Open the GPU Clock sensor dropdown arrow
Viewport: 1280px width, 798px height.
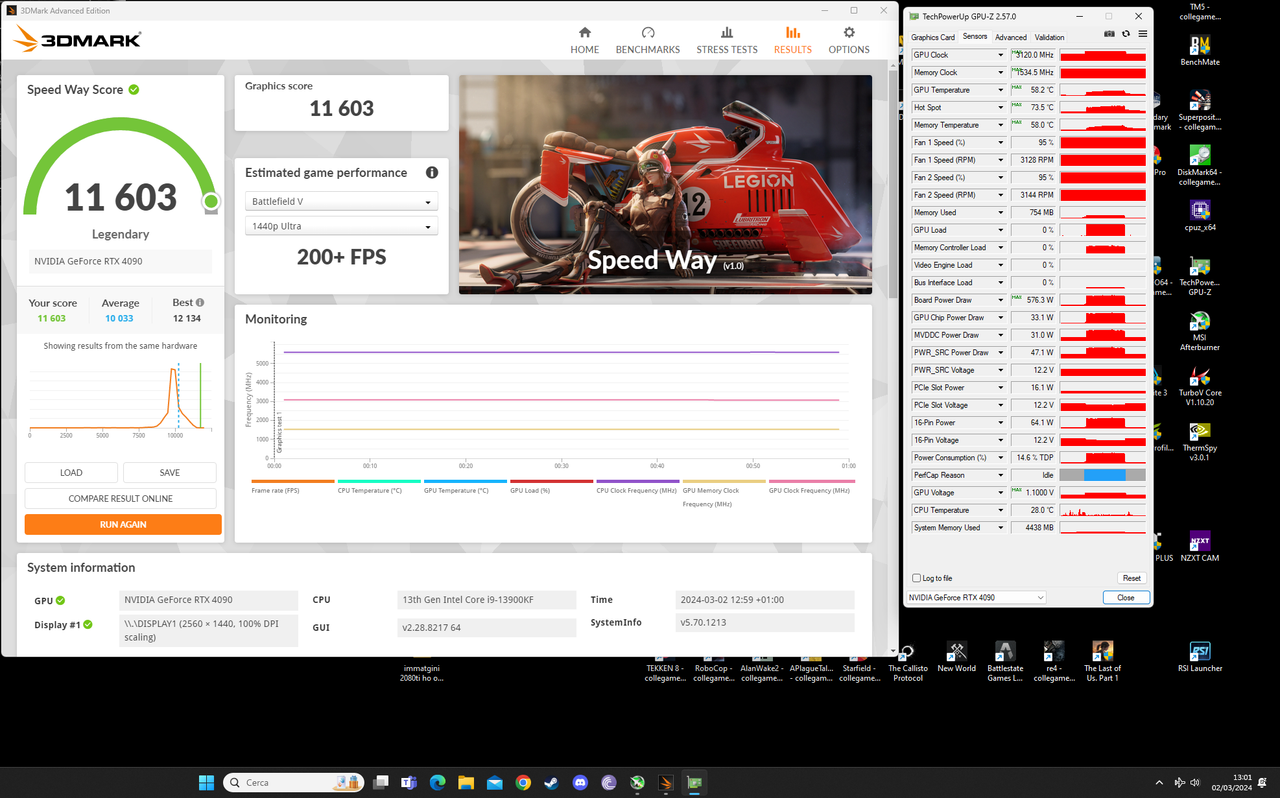[1000, 55]
